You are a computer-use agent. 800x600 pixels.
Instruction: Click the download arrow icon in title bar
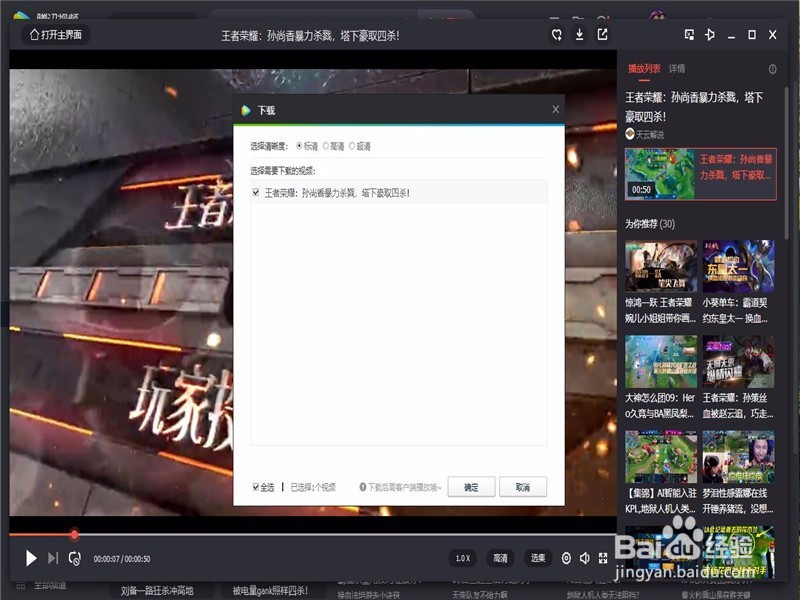[580, 35]
